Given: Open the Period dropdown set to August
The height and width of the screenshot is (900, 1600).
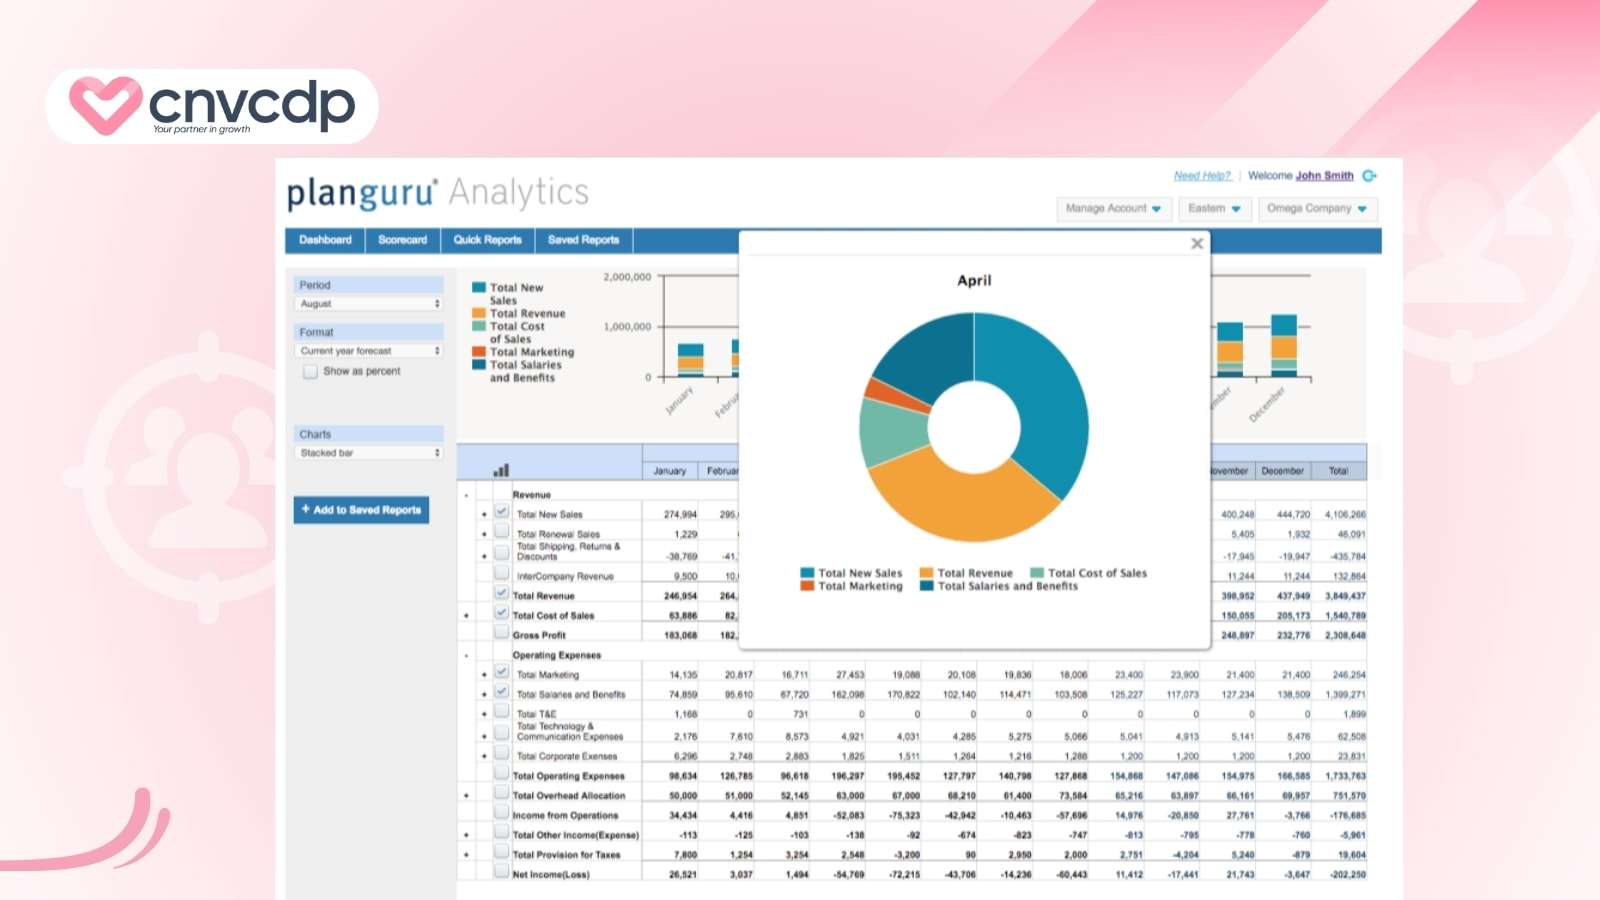Looking at the screenshot, I should click(369, 304).
